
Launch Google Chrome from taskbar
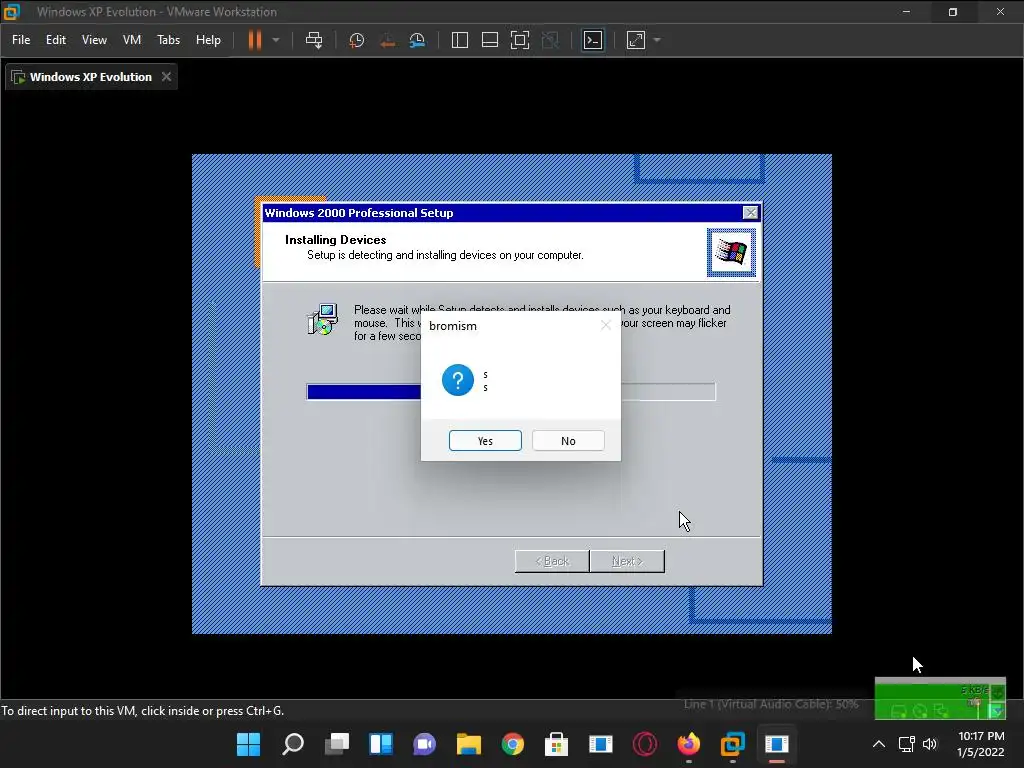point(513,744)
